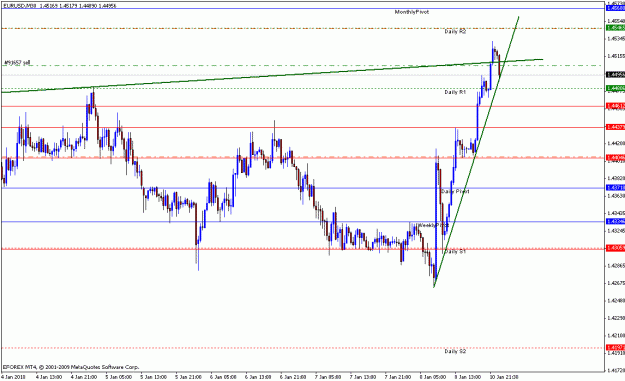Click the 8 Jan 05:00 time label

(433, 377)
